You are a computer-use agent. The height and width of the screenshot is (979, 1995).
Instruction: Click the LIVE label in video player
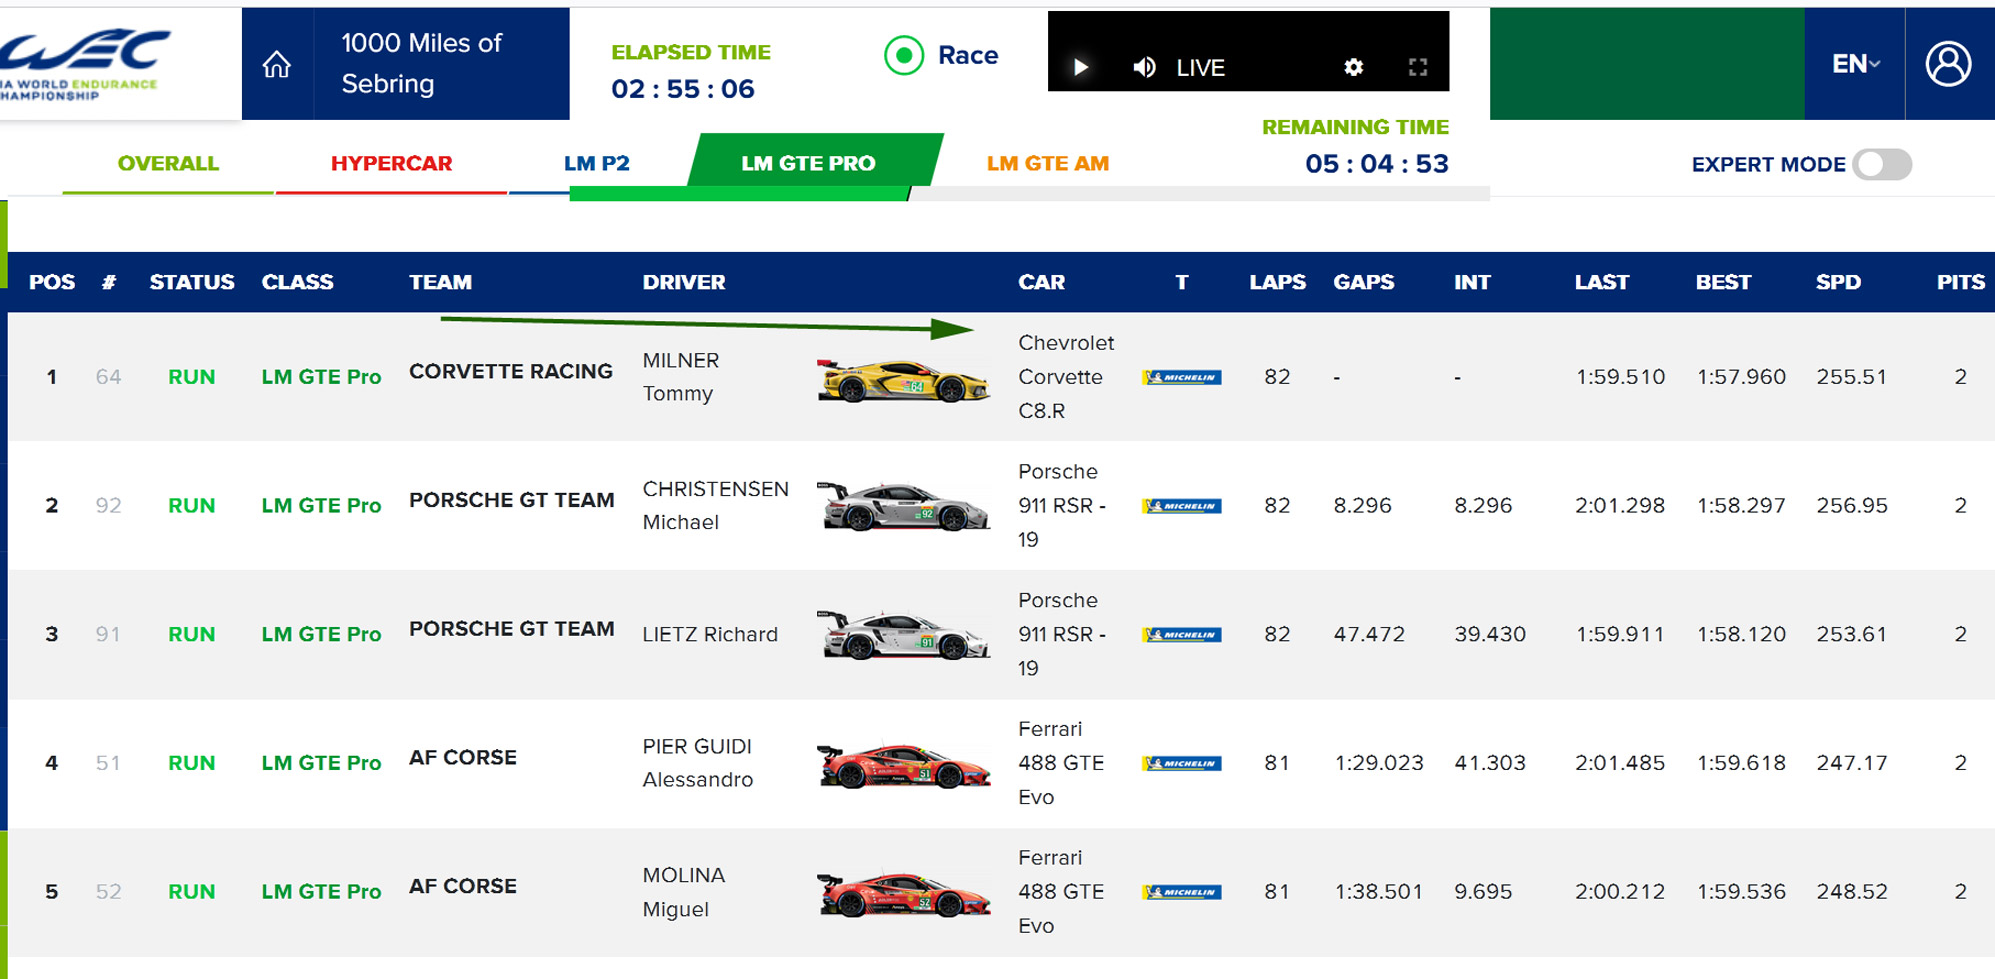click(x=1200, y=68)
